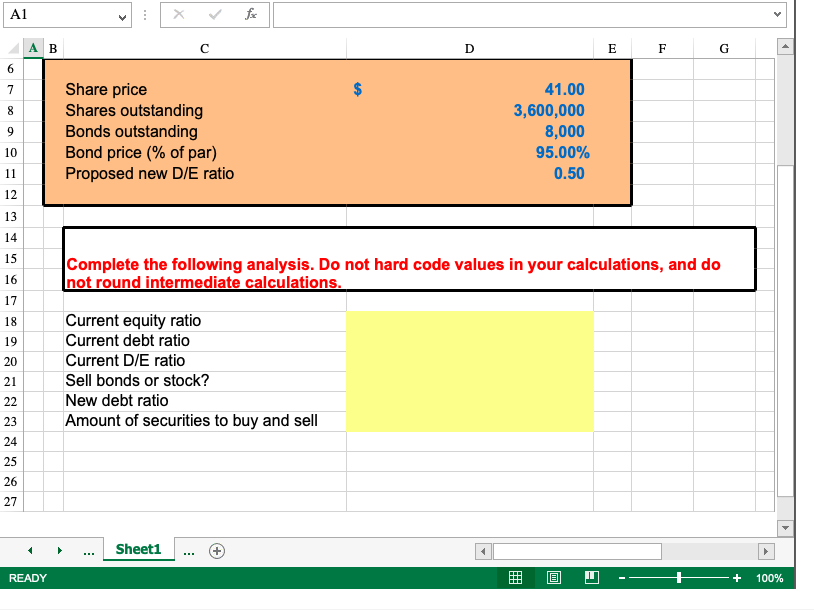Click the 41.00 share price value
The height and width of the screenshot is (613, 814).
pyautogui.click(x=564, y=89)
